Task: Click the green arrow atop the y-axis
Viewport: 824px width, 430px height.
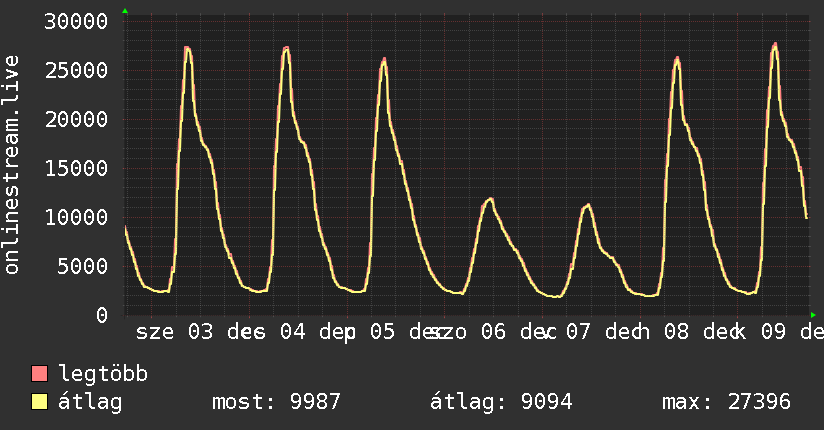Action: 125,11
